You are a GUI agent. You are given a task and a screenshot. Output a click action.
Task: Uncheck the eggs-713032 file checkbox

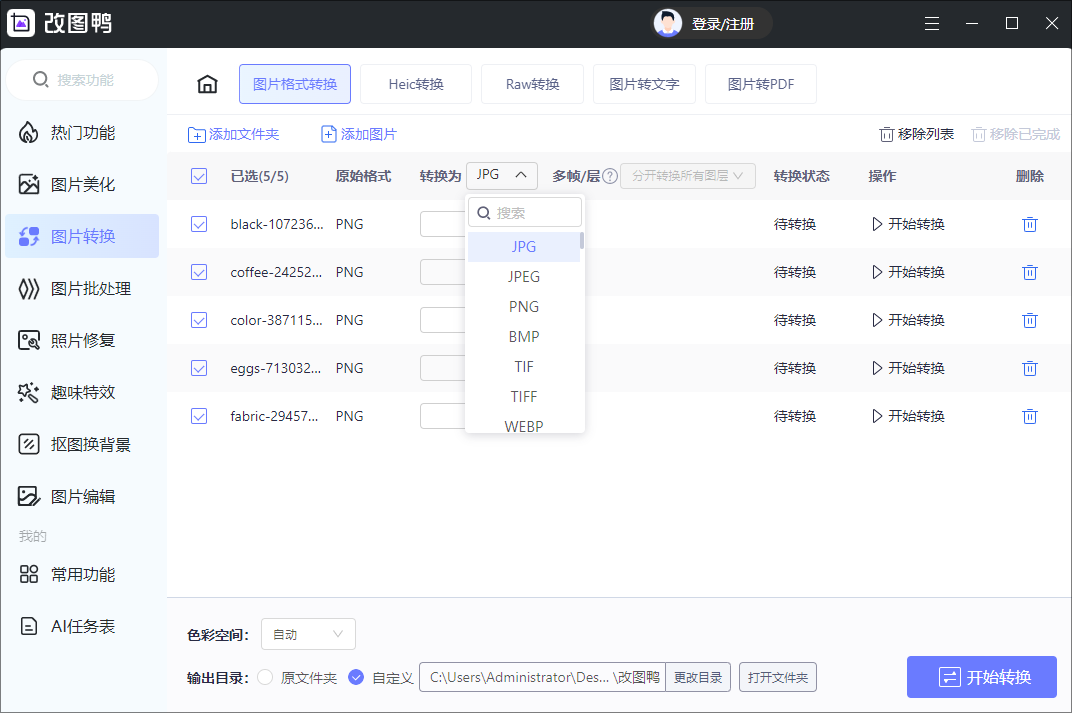(198, 368)
